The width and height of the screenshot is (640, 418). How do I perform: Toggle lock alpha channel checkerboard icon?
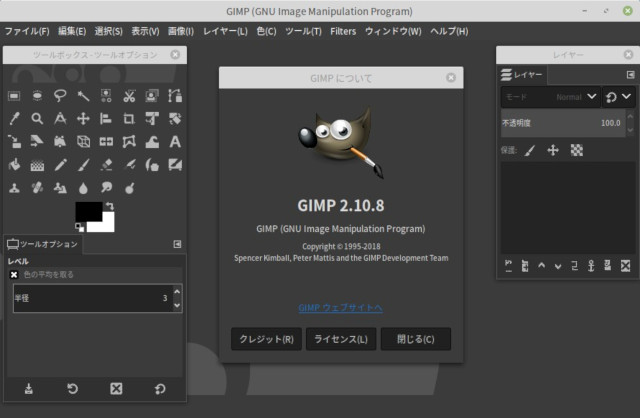coord(576,150)
